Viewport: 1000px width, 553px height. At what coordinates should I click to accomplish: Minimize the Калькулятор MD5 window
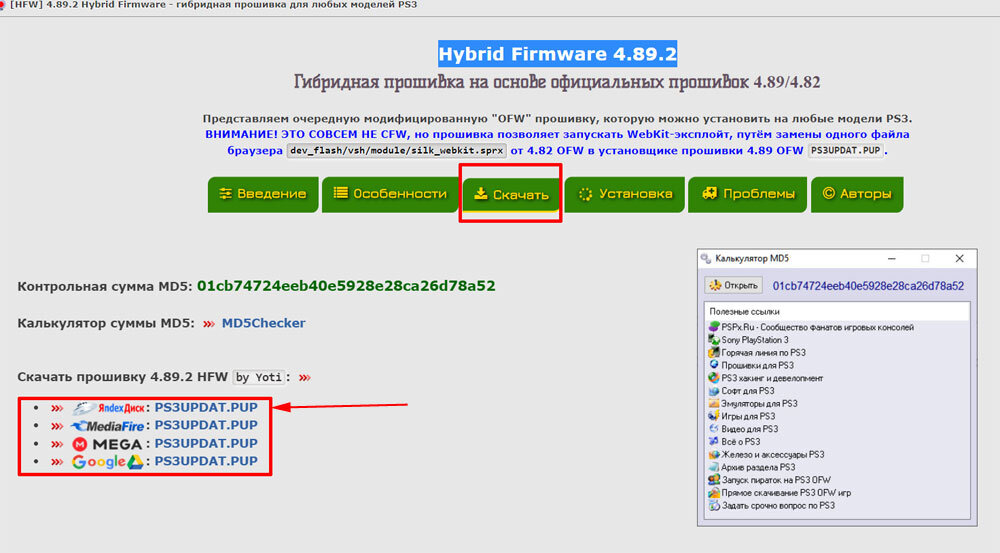[x=892, y=258]
